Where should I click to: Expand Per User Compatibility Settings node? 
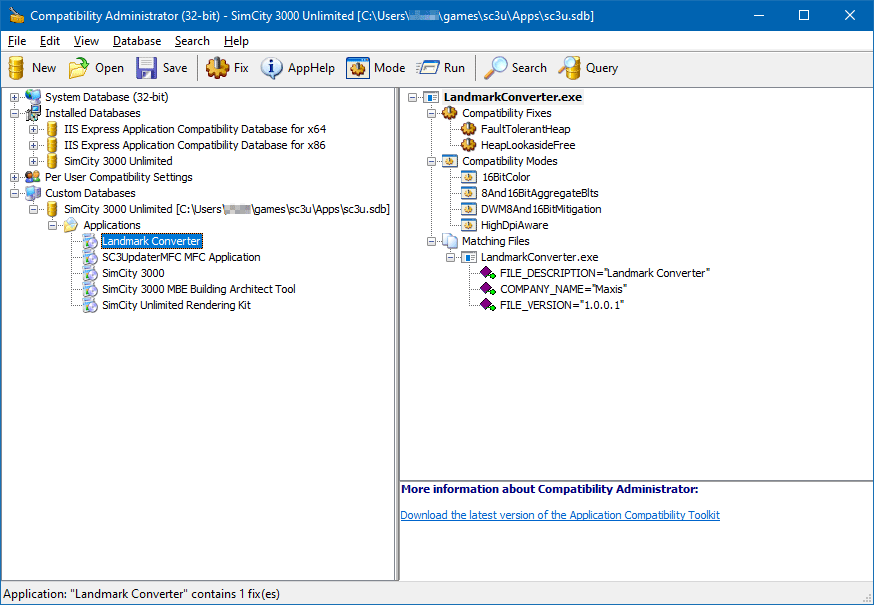click(14, 178)
